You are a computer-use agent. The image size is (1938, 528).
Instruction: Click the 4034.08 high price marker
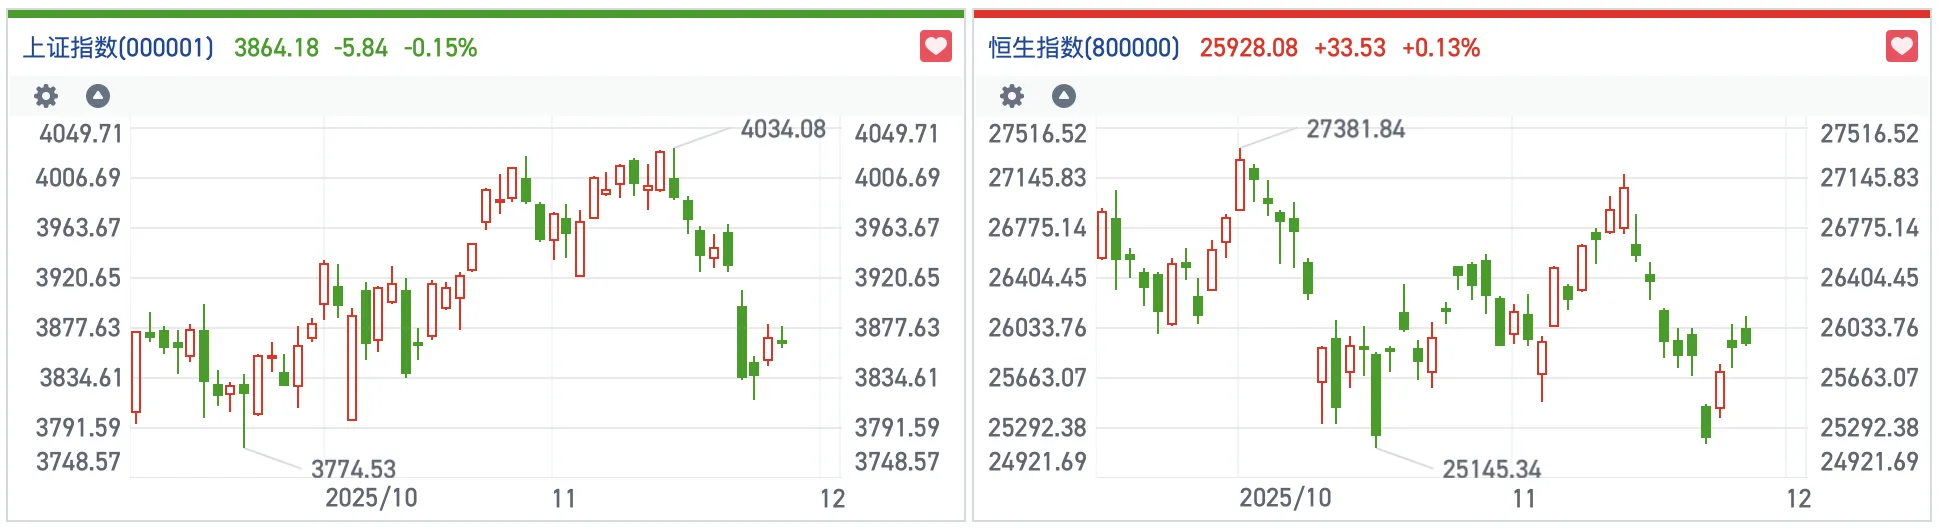[783, 129]
